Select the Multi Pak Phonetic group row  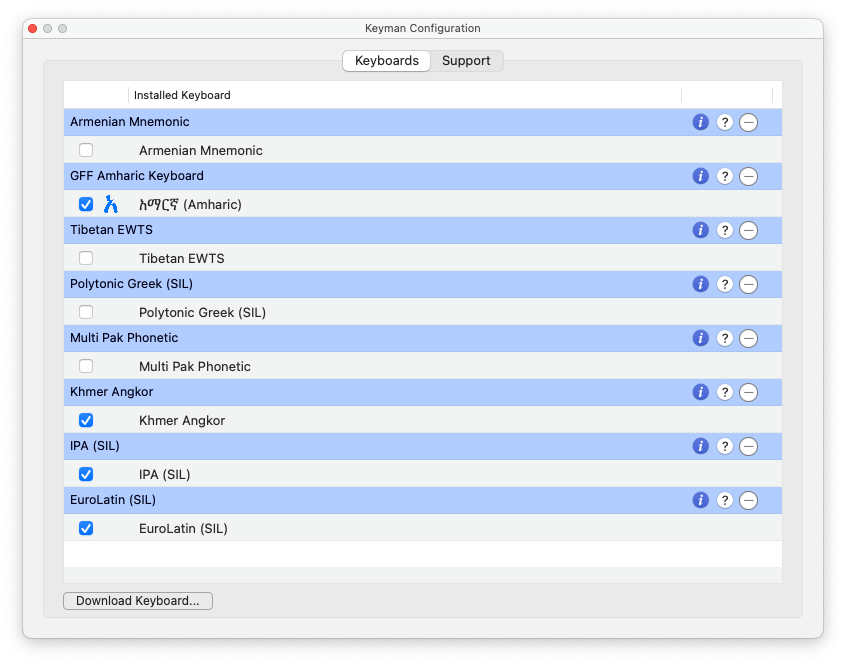point(422,338)
